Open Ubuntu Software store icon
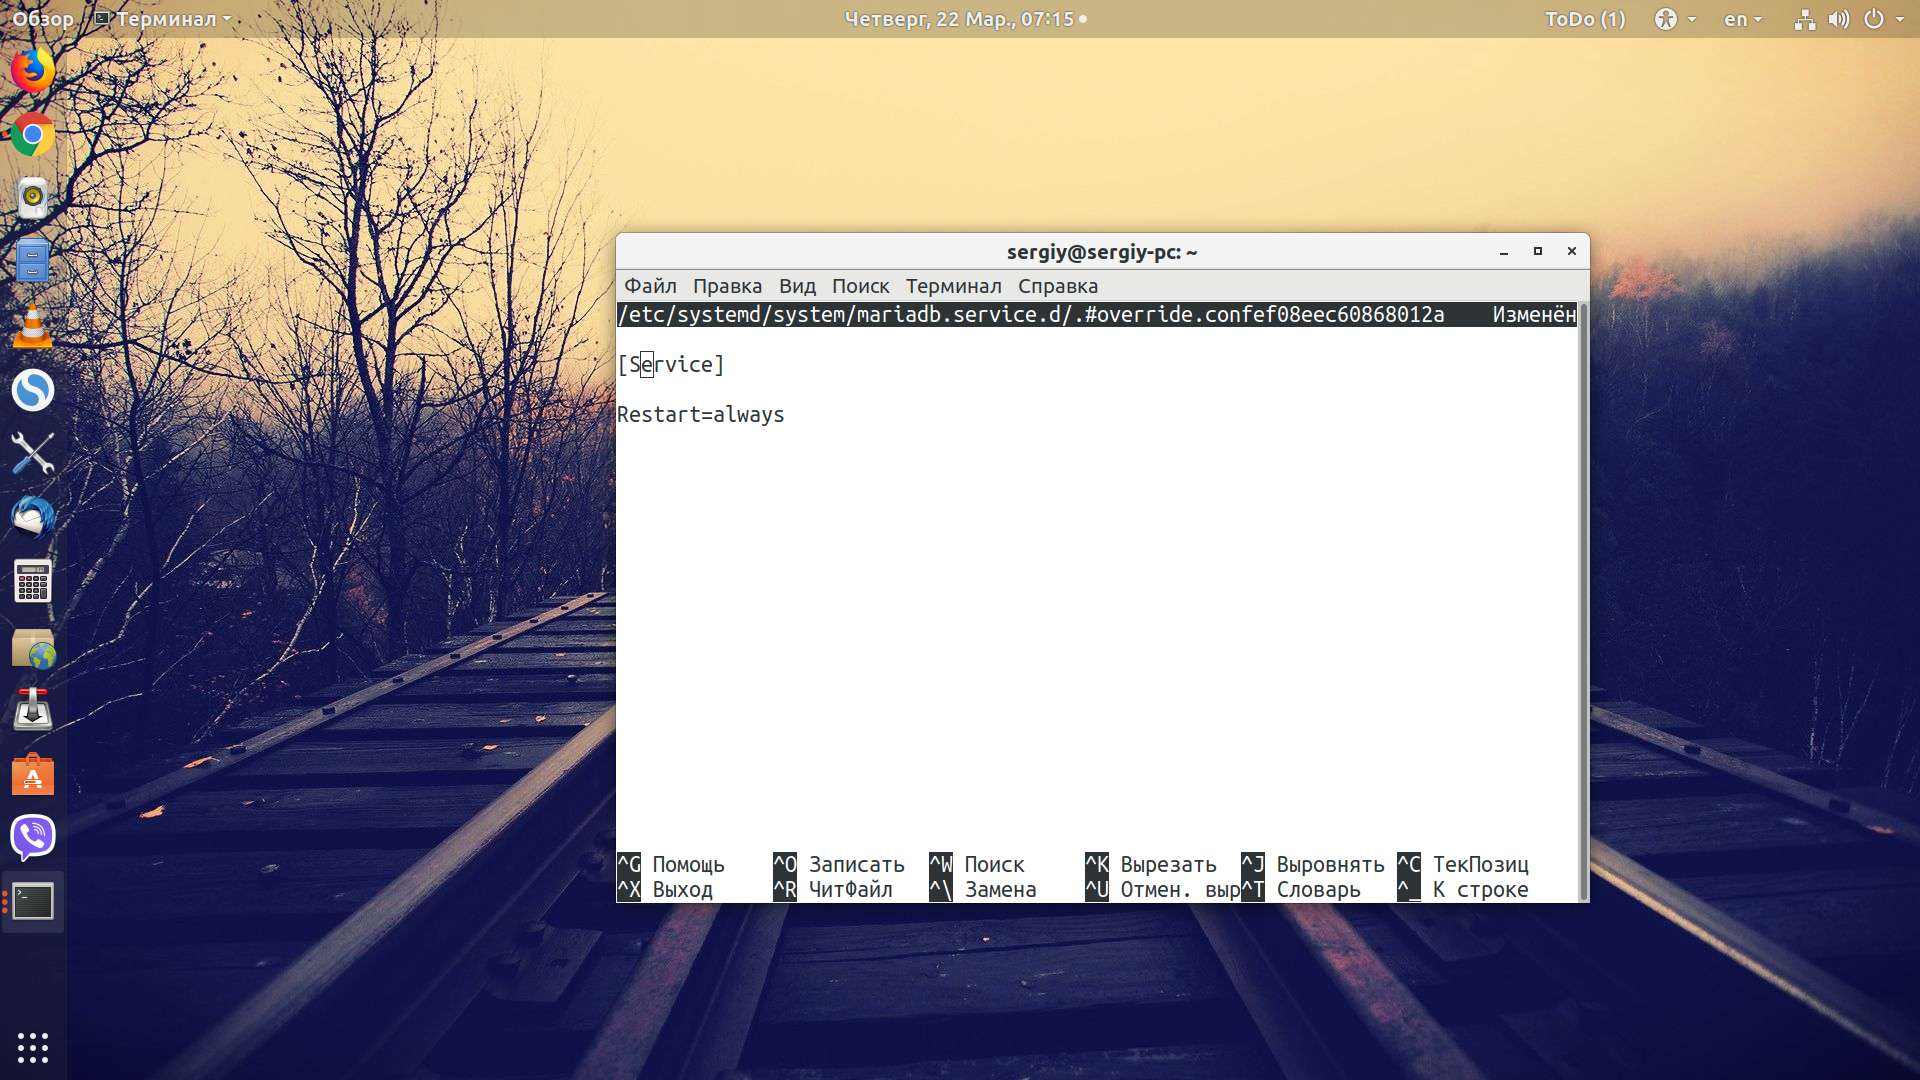This screenshot has height=1080, width=1920. (33, 774)
